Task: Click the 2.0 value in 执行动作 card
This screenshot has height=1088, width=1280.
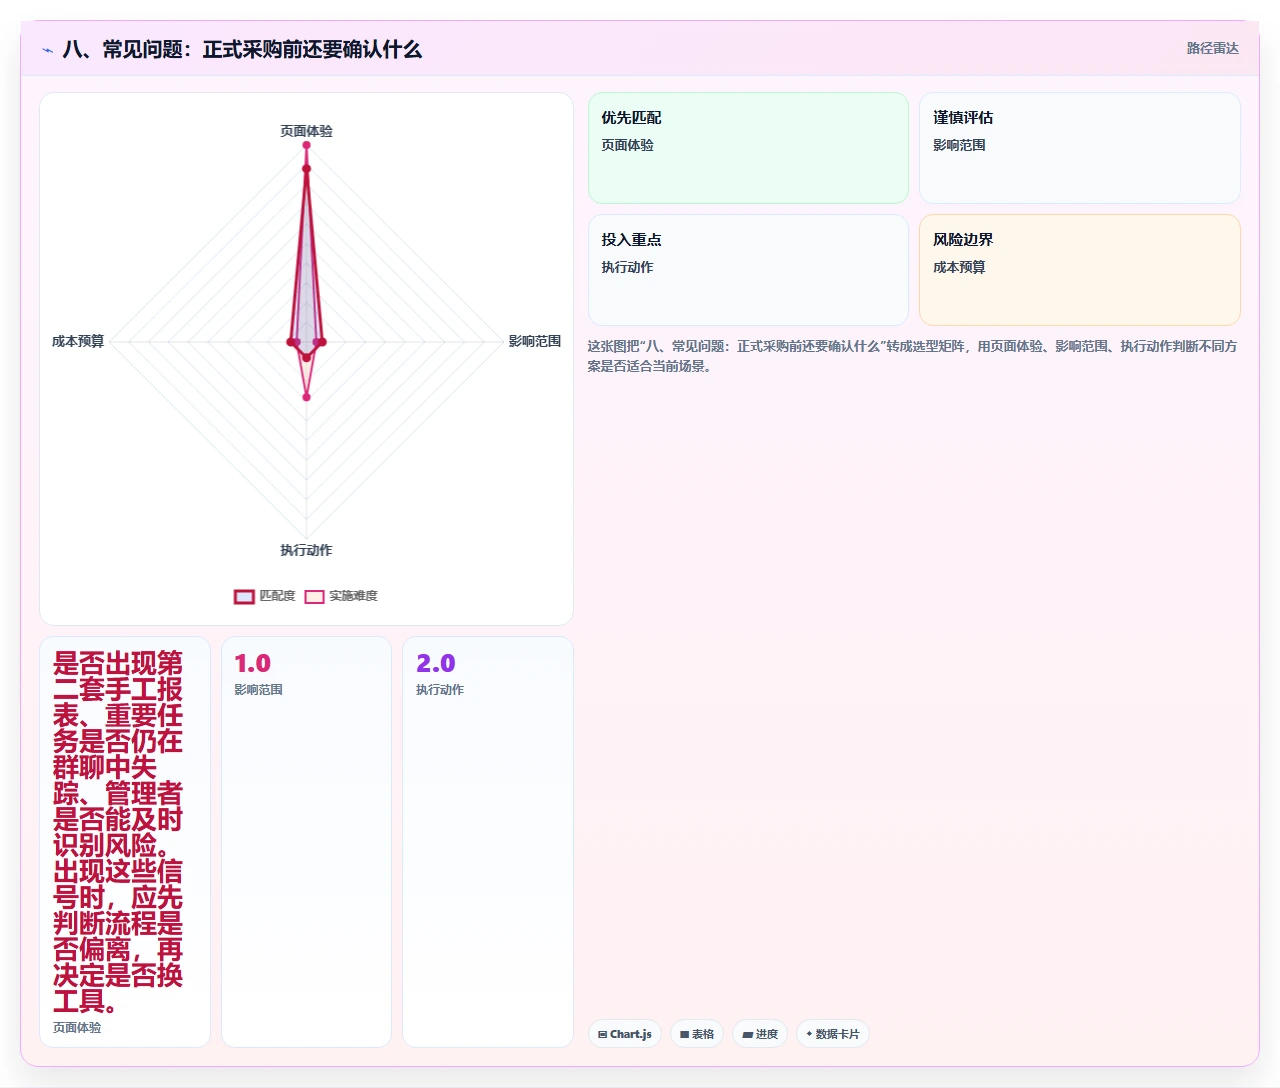Action: pyautogui.click(x=435, y=663)
